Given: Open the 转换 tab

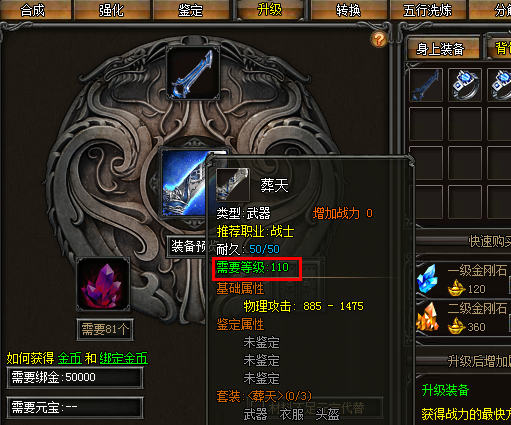Looking at the screenshot, I should [348, 10].
